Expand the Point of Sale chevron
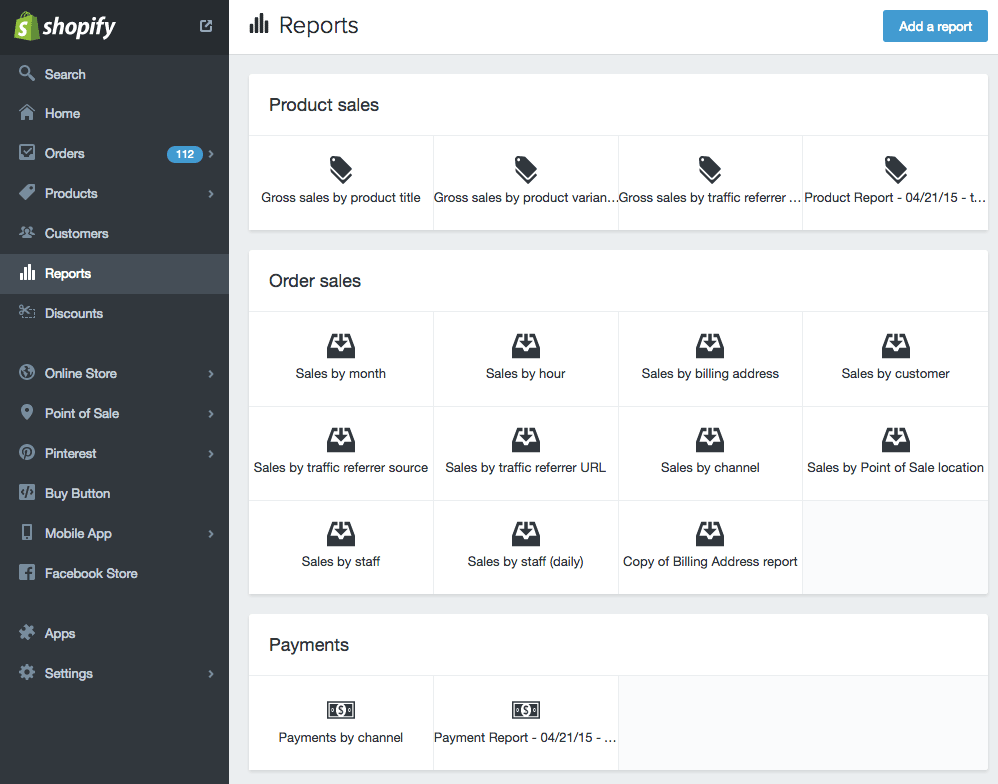Screen dimensions: 998x784 pos(211,414)
